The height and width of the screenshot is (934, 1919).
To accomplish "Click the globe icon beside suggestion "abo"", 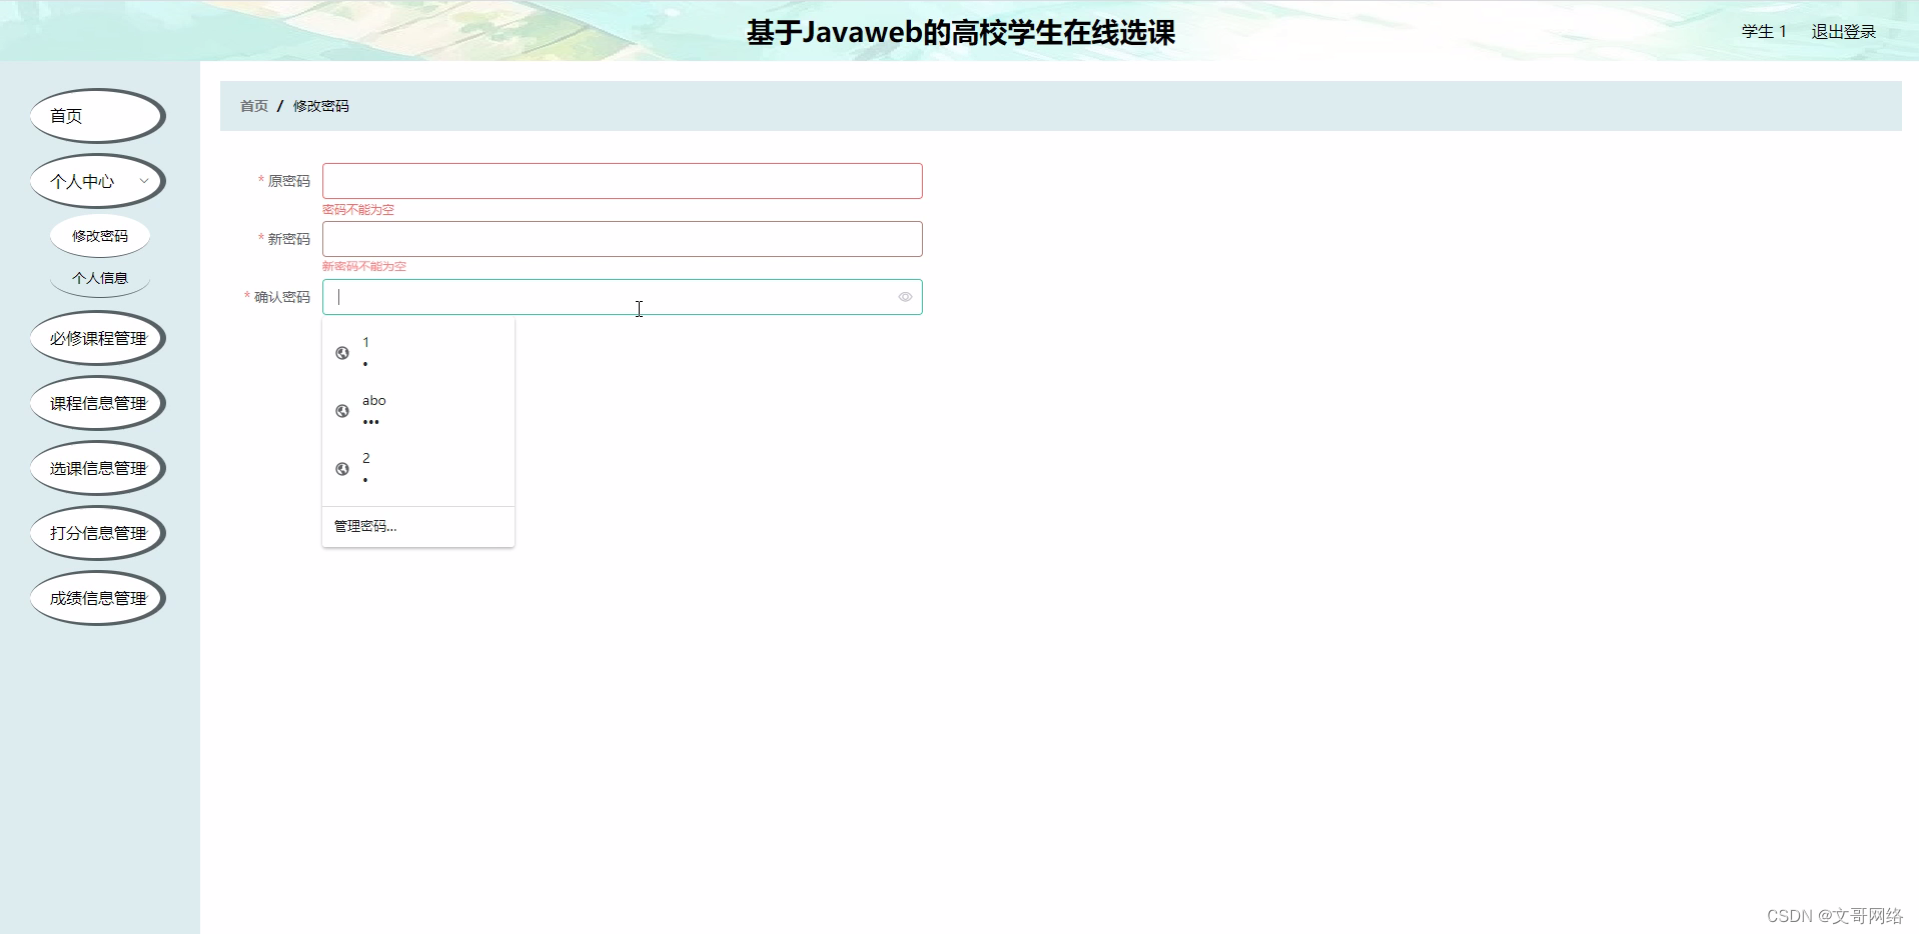I will pos(343,411).
